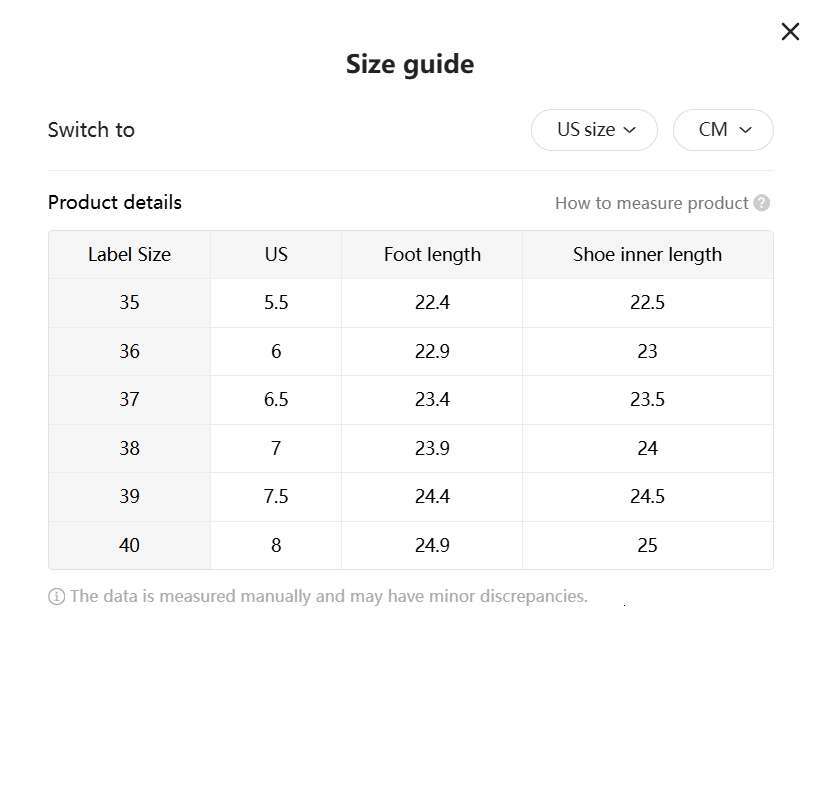Click the 23.5 shoe inner length cell
This screenshot has height=797, width=821.
[647, 400]
